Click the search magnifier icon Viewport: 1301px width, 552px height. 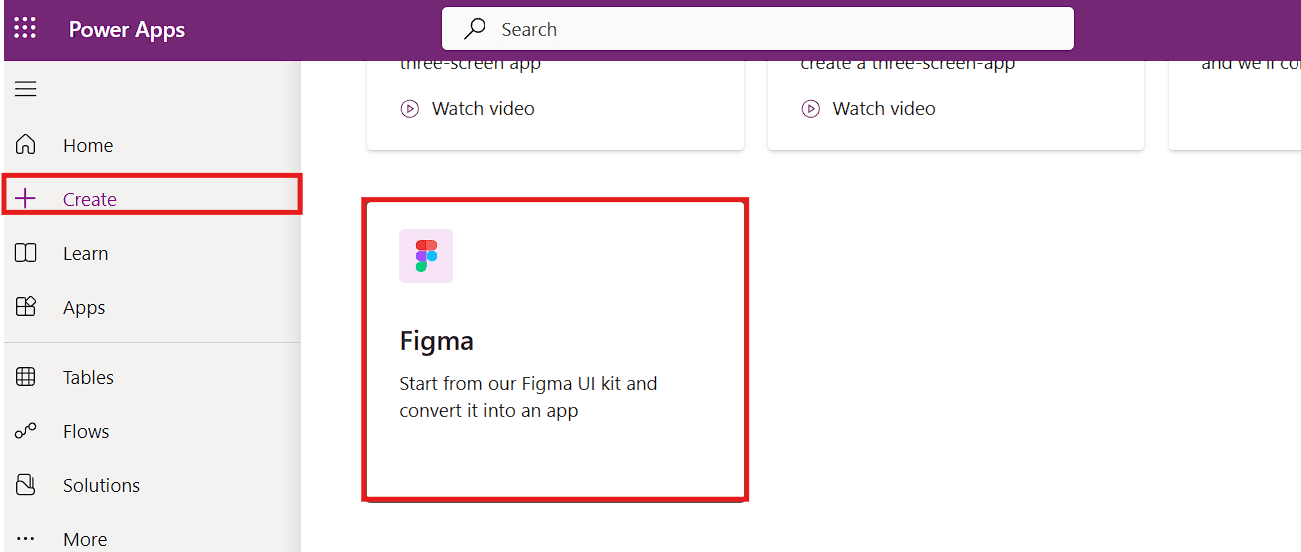tap(475, 29)
